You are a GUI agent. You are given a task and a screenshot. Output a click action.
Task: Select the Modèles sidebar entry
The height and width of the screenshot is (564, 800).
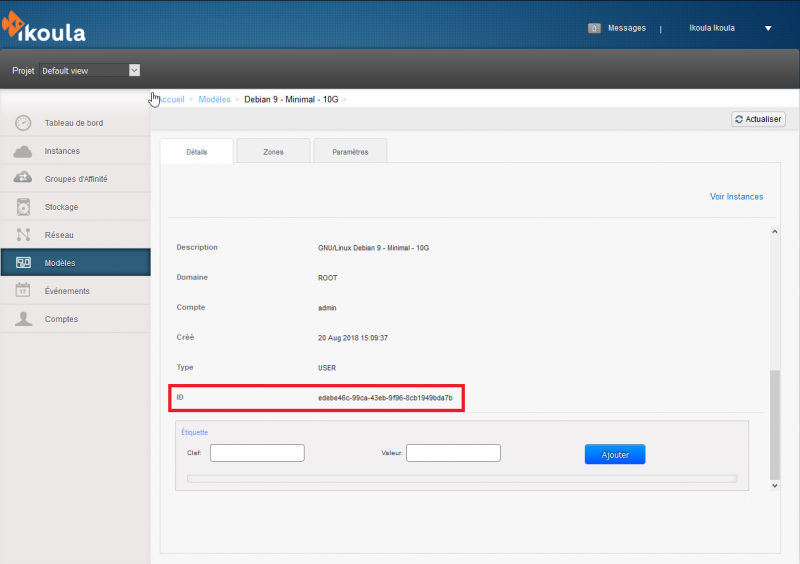pyautogui.click(x=76, y=262)
